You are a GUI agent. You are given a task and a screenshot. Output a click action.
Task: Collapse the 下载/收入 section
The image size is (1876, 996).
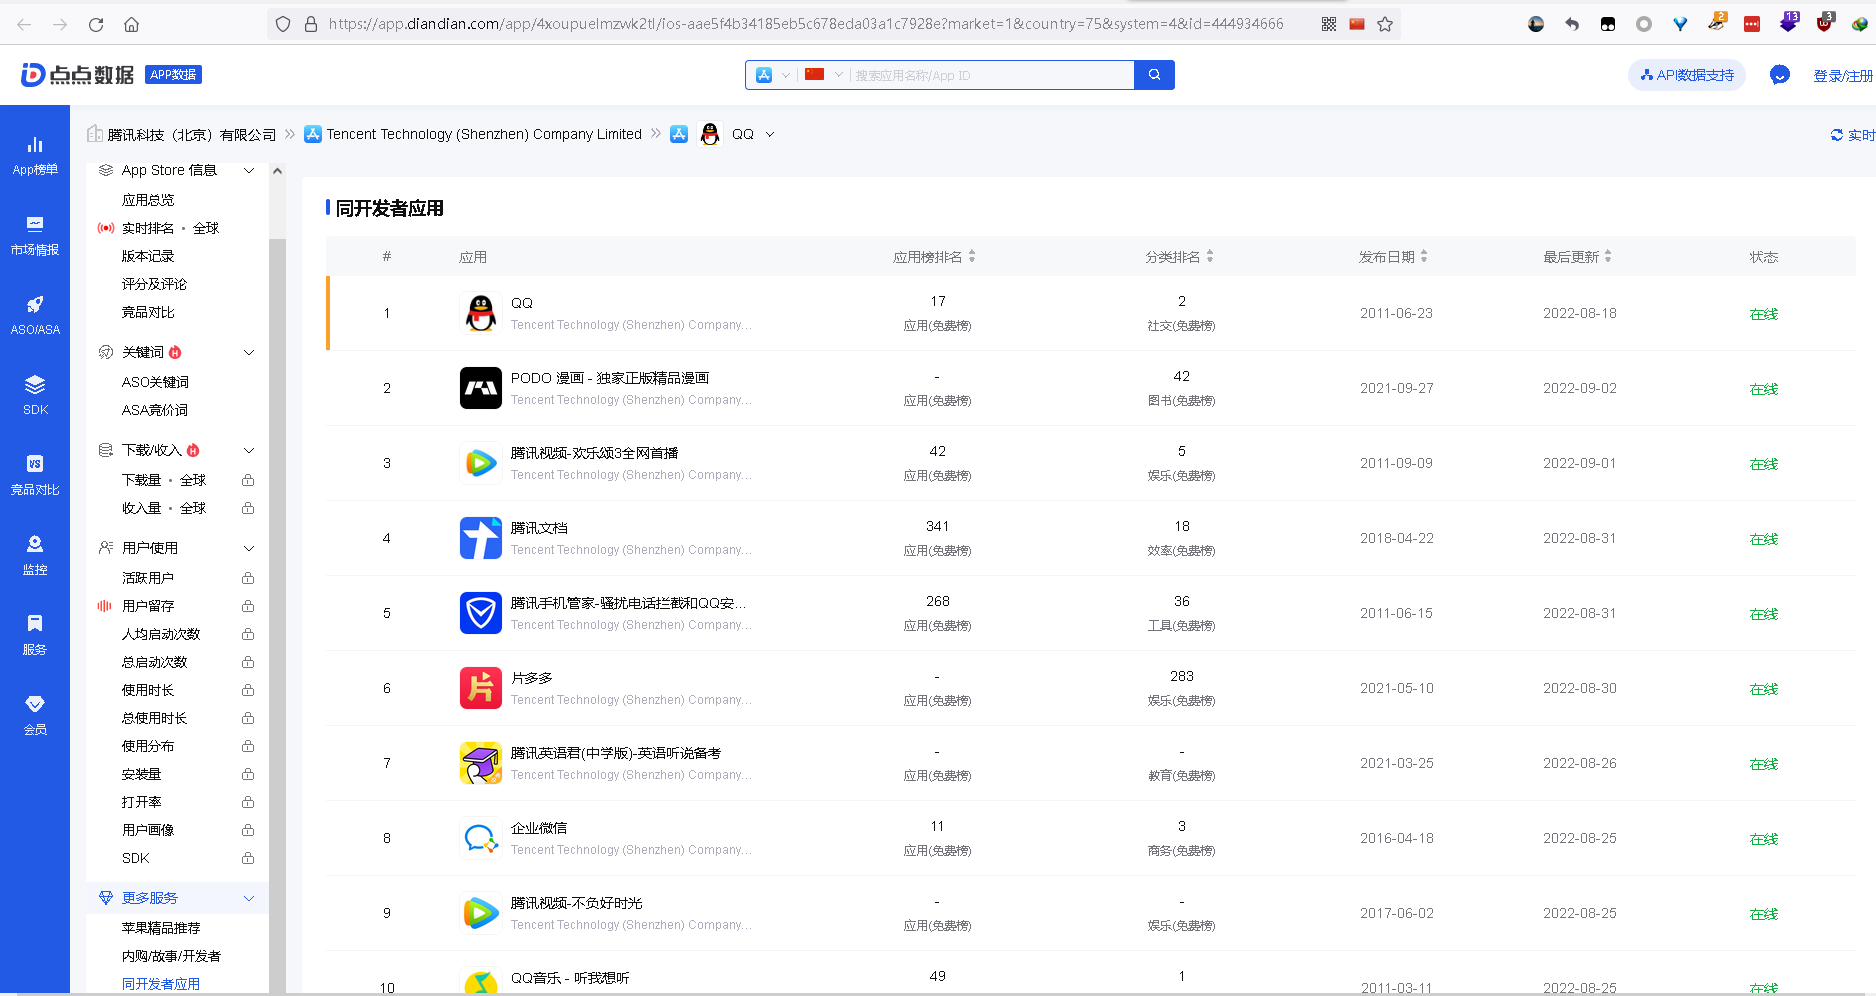tap(249, 450)
